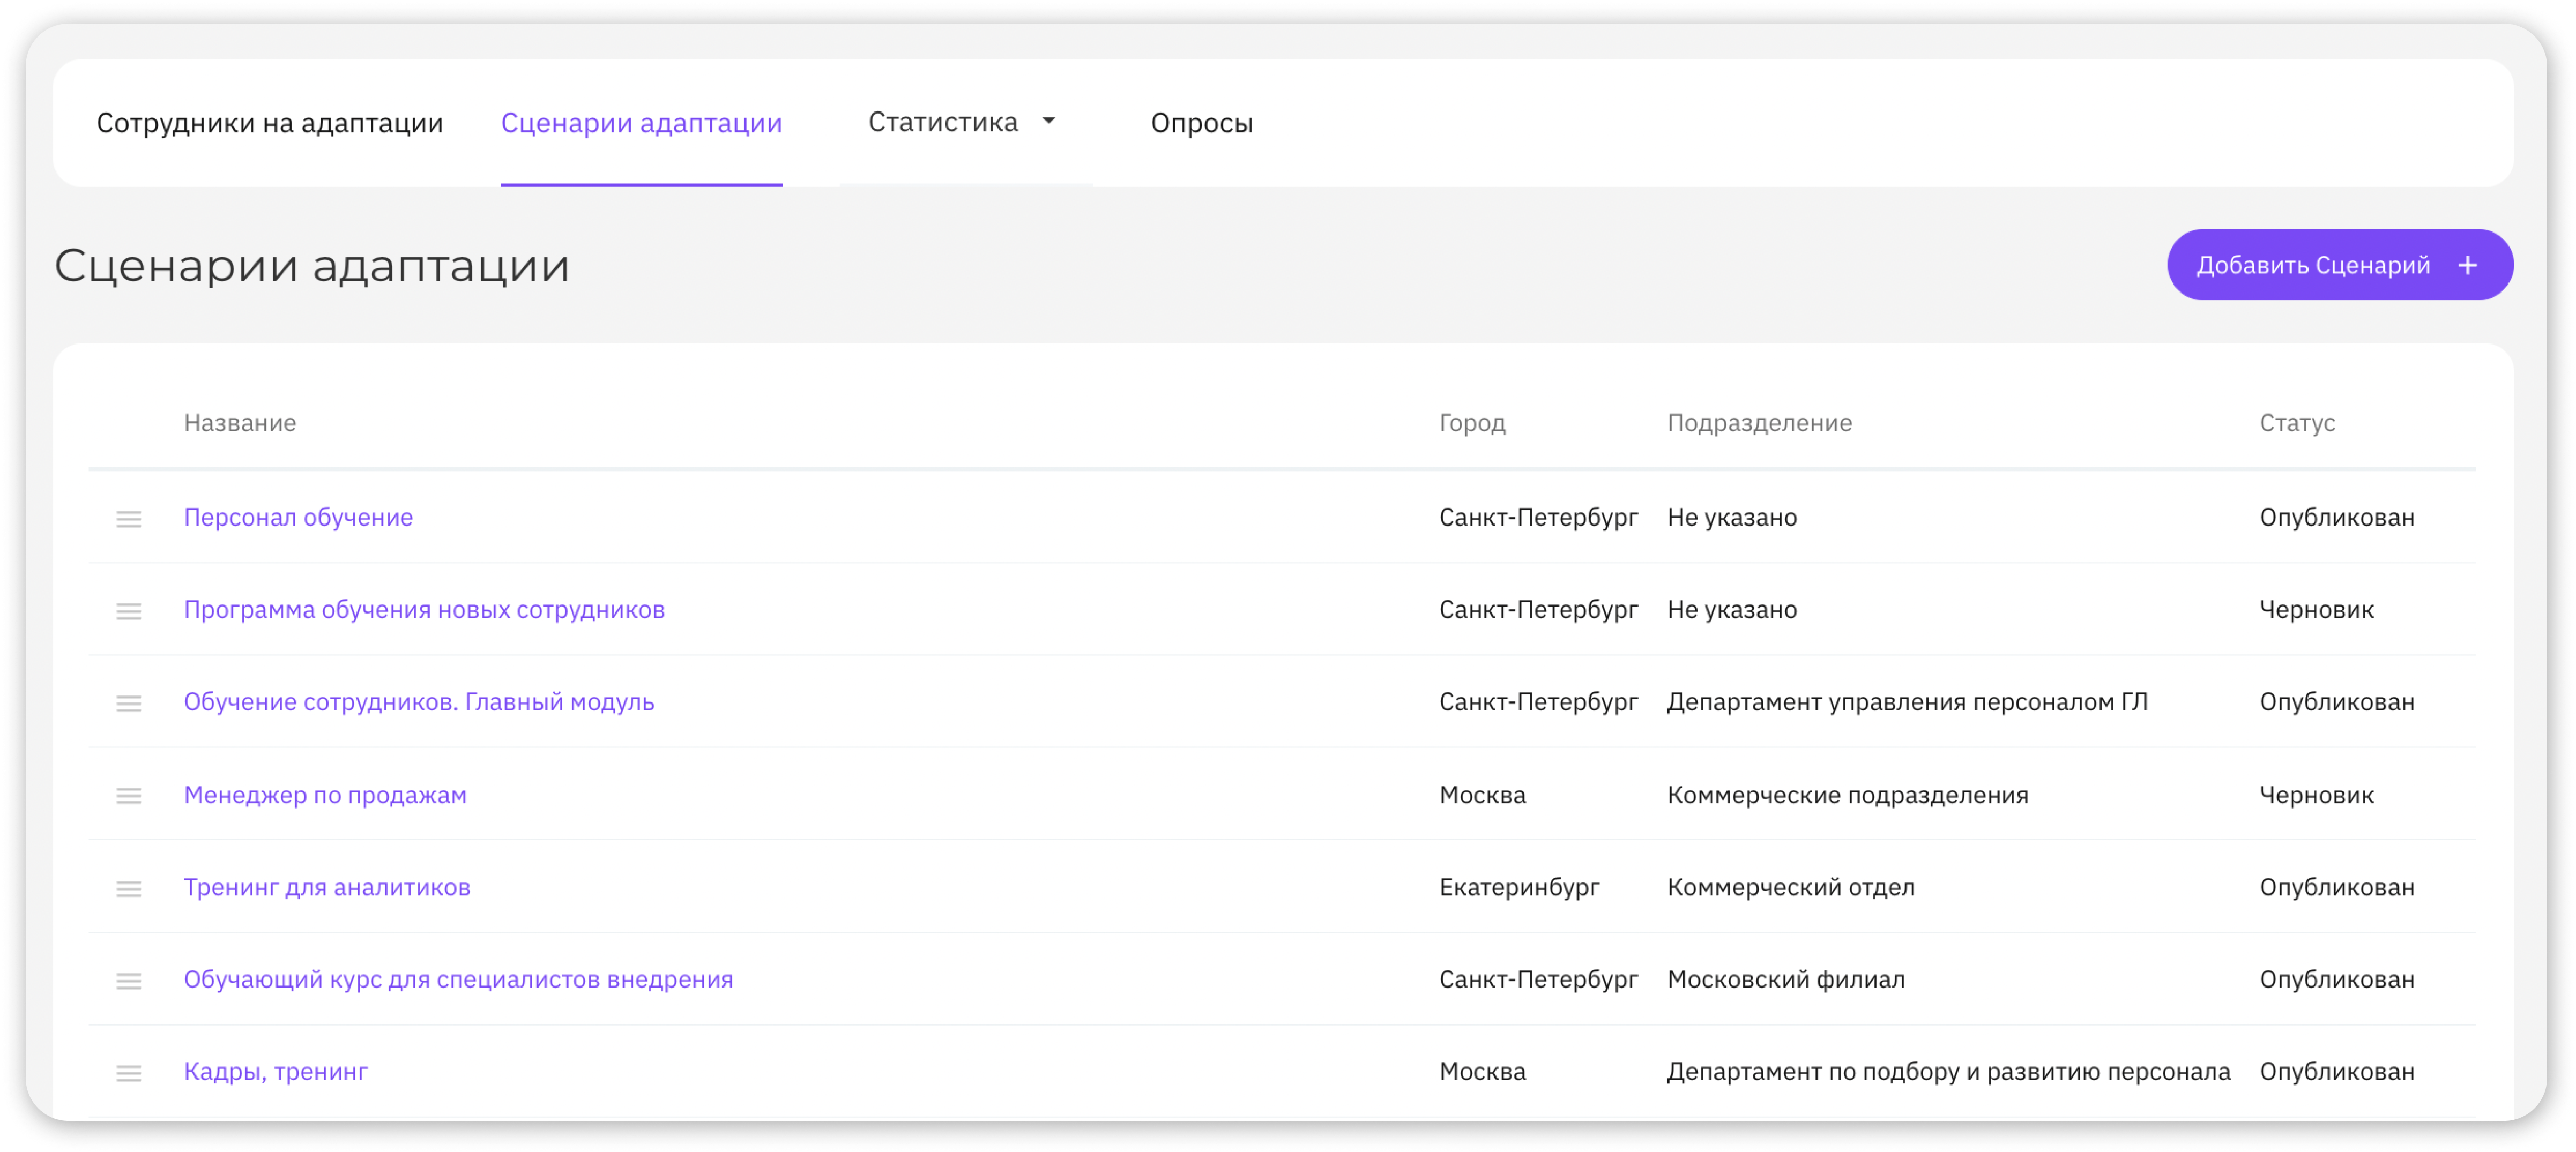Click drag handle of Программа обучения новых сотрудников row
The width and height of the screenshot is (2576, 1152).
(x=129, y=611)
